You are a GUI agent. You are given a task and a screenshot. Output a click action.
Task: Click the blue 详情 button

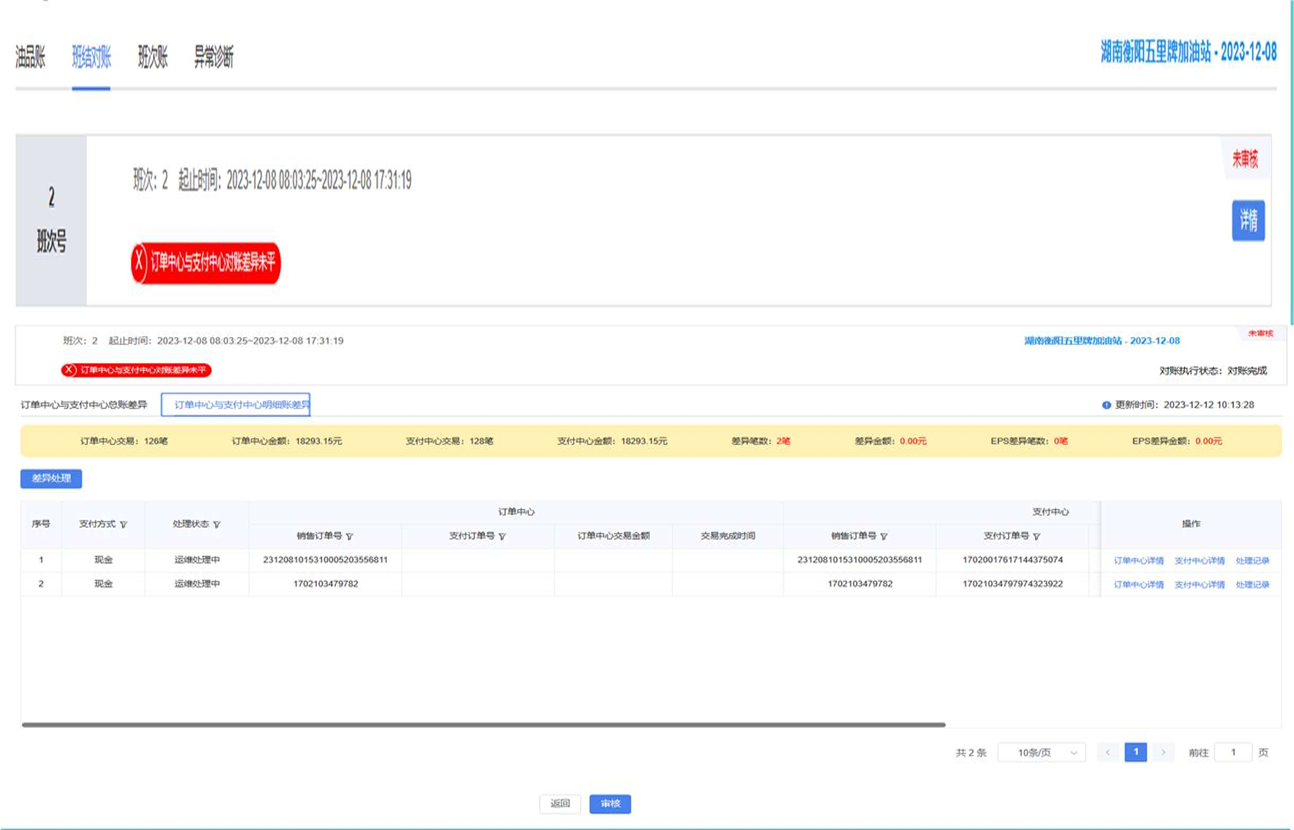(x=1248, y=221)
